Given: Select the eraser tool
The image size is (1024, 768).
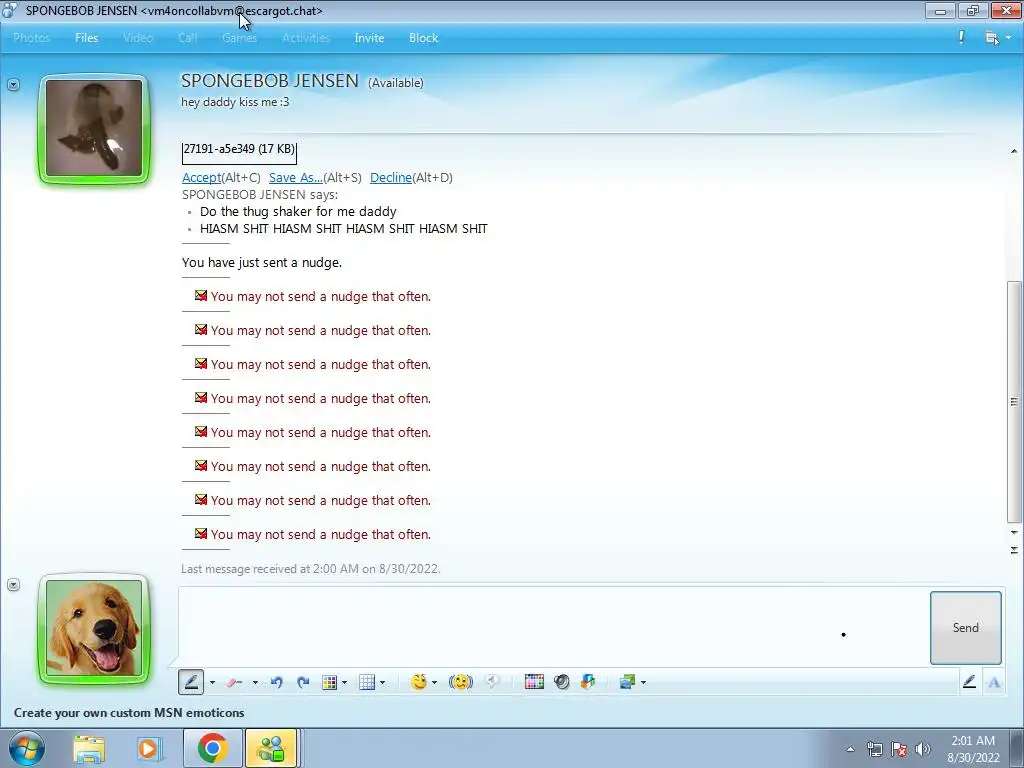Looking at the screenshot, I should (x=234, y=682).
